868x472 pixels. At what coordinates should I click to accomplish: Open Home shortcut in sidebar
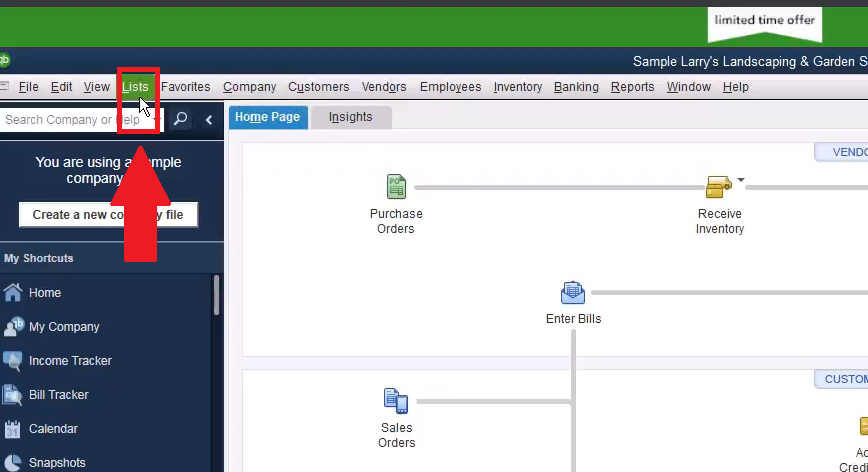point(44,293)
